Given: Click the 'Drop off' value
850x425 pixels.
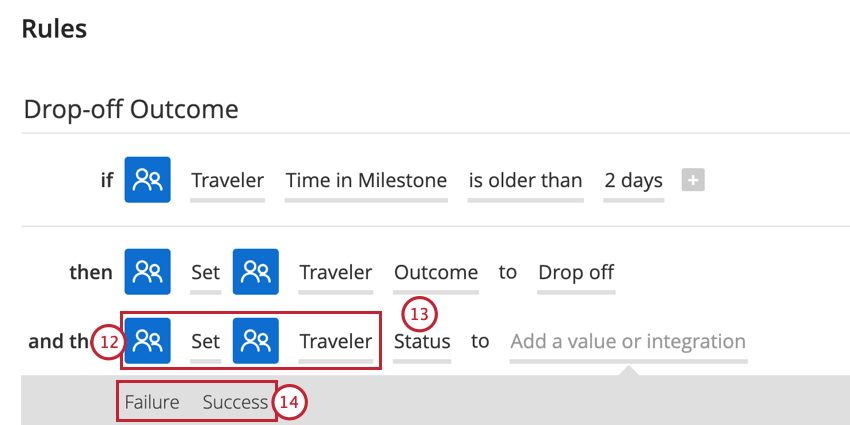Looking at the screenshot, I should coord(576,273).
